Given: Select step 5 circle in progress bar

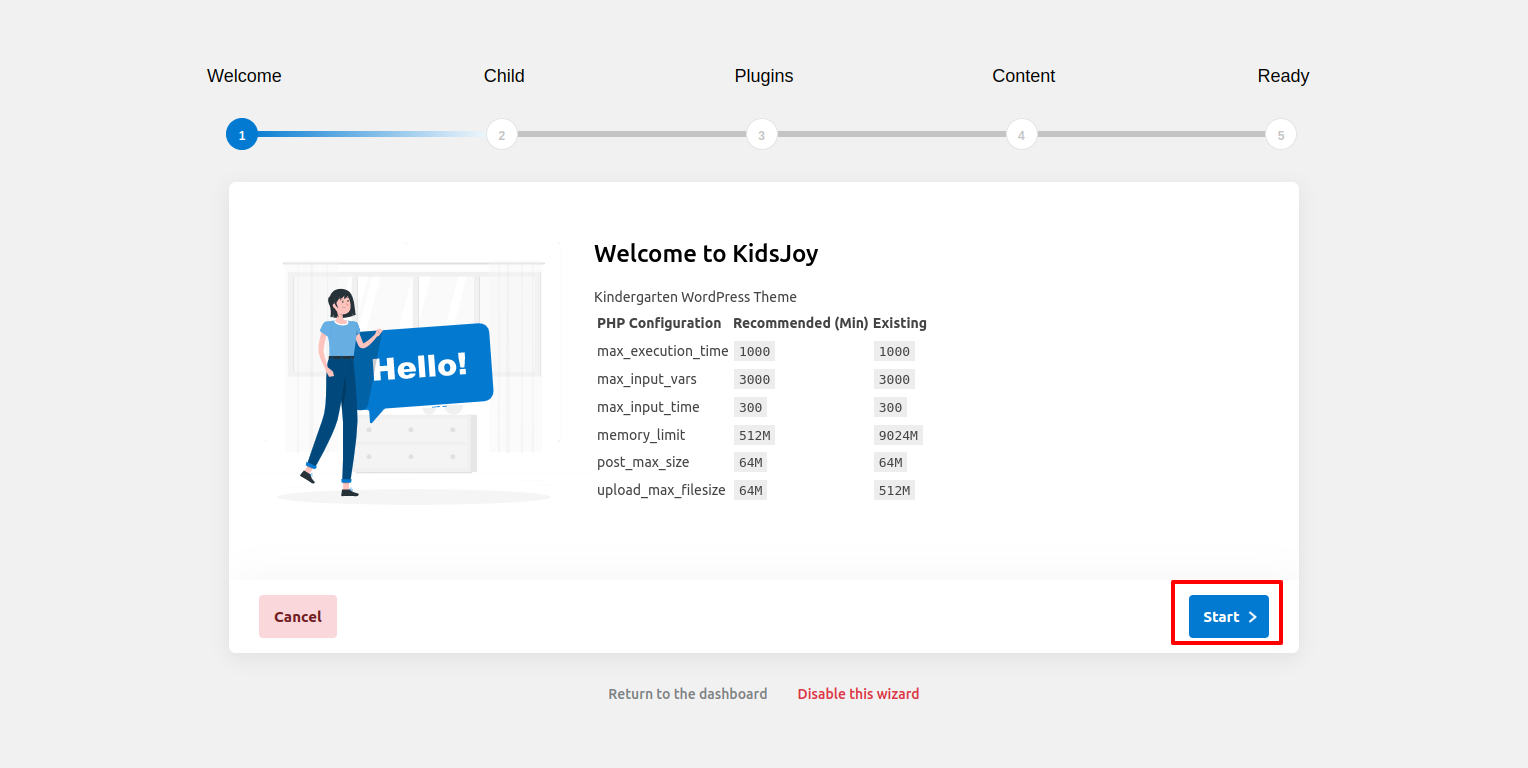Looking at the screenshot, I should [1281, 134].
